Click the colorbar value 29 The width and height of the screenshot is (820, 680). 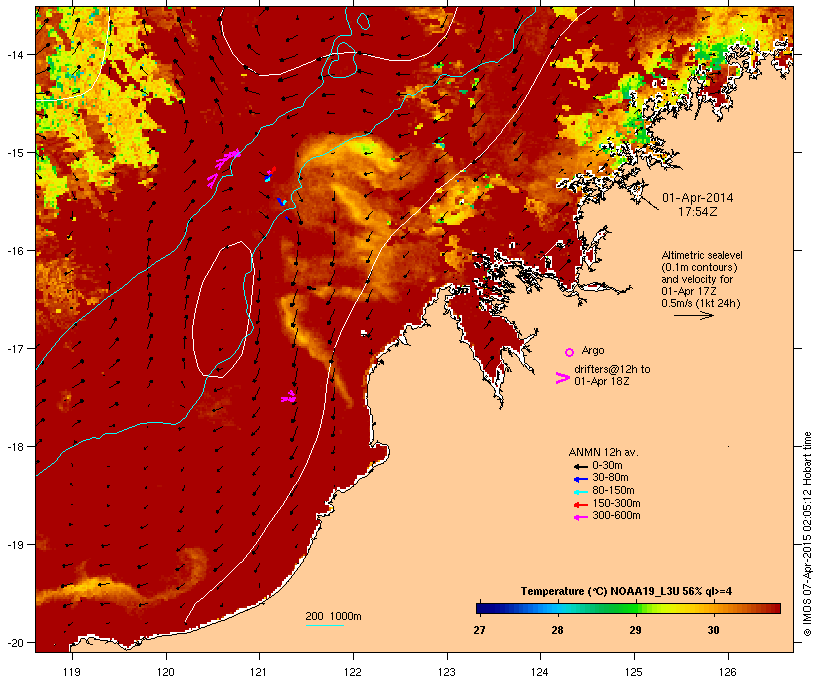coord(635,630)
